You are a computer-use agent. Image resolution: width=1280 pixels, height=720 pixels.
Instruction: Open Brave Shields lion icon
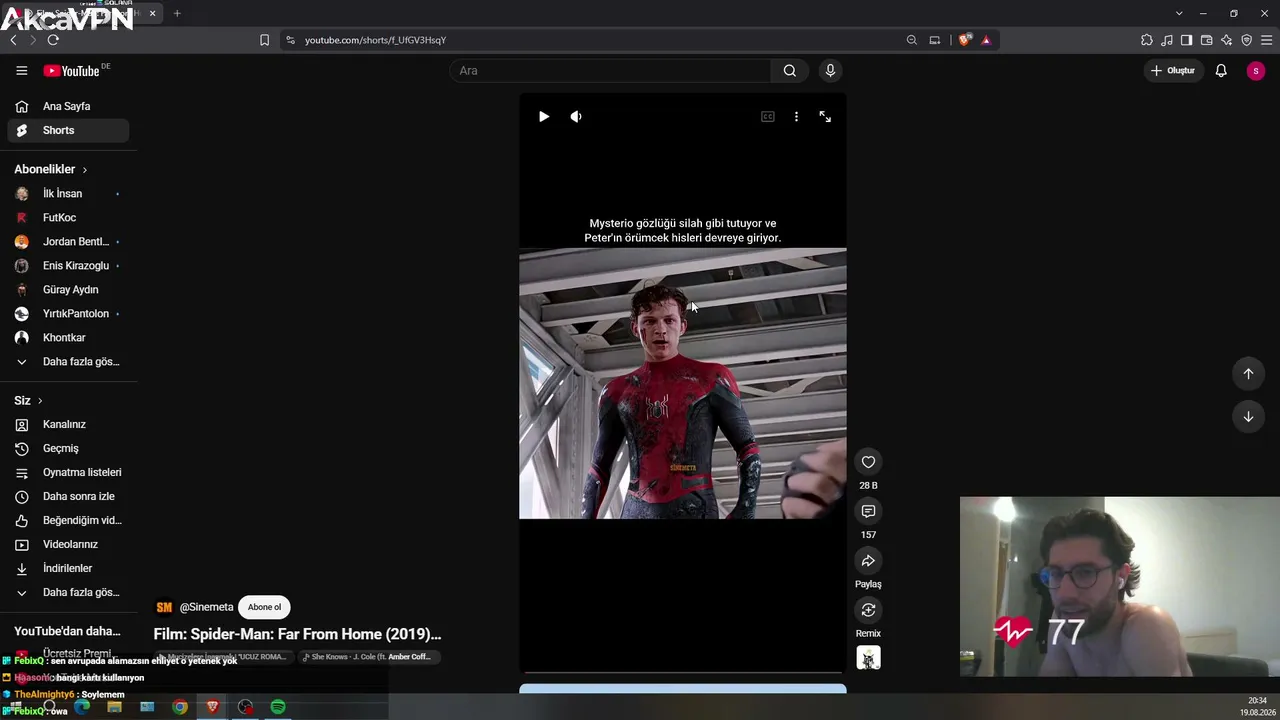click(964, 40)
